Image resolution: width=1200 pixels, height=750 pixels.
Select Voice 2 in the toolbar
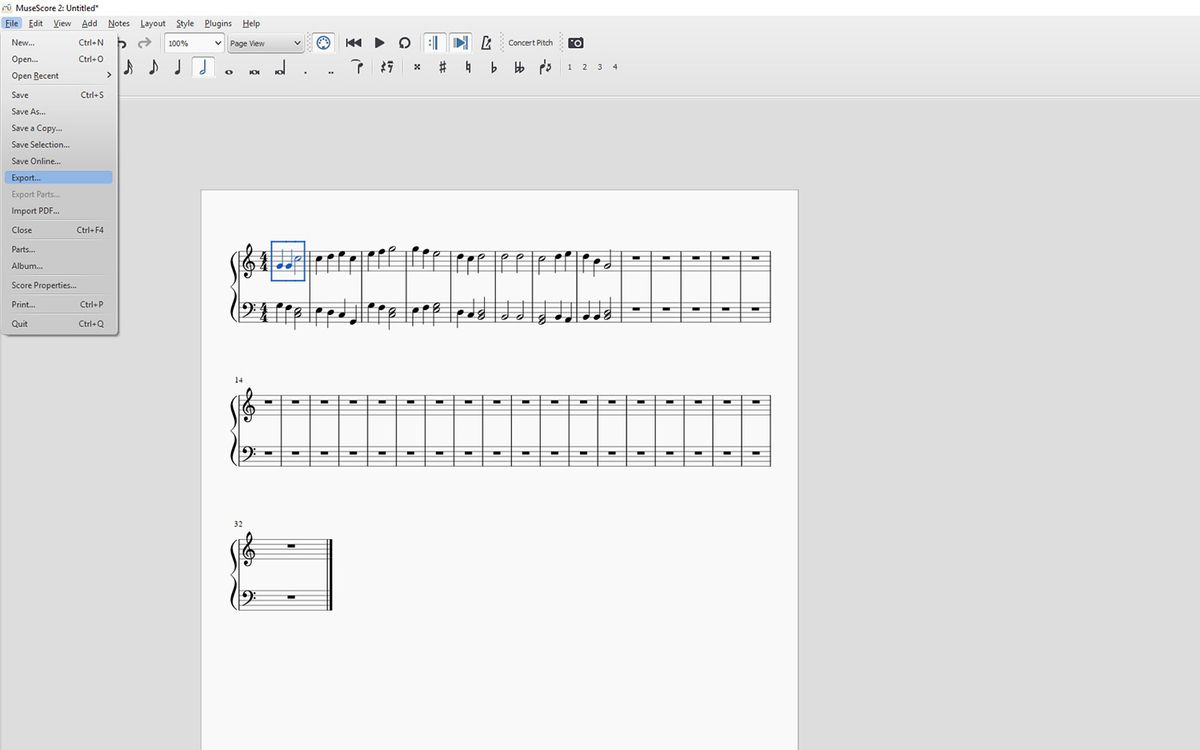tap(584, 67)
